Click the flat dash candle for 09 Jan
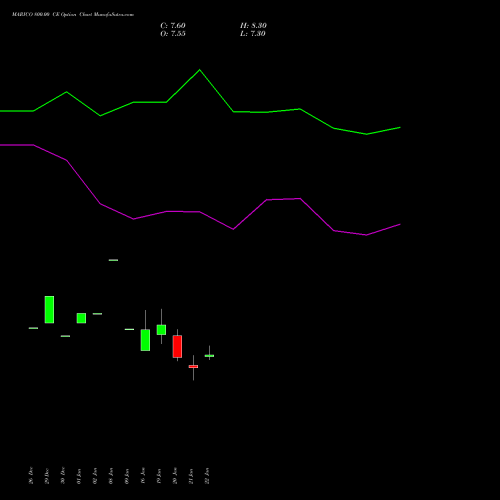The width and height of the screenshot is (500, 500). pos(129,329)
